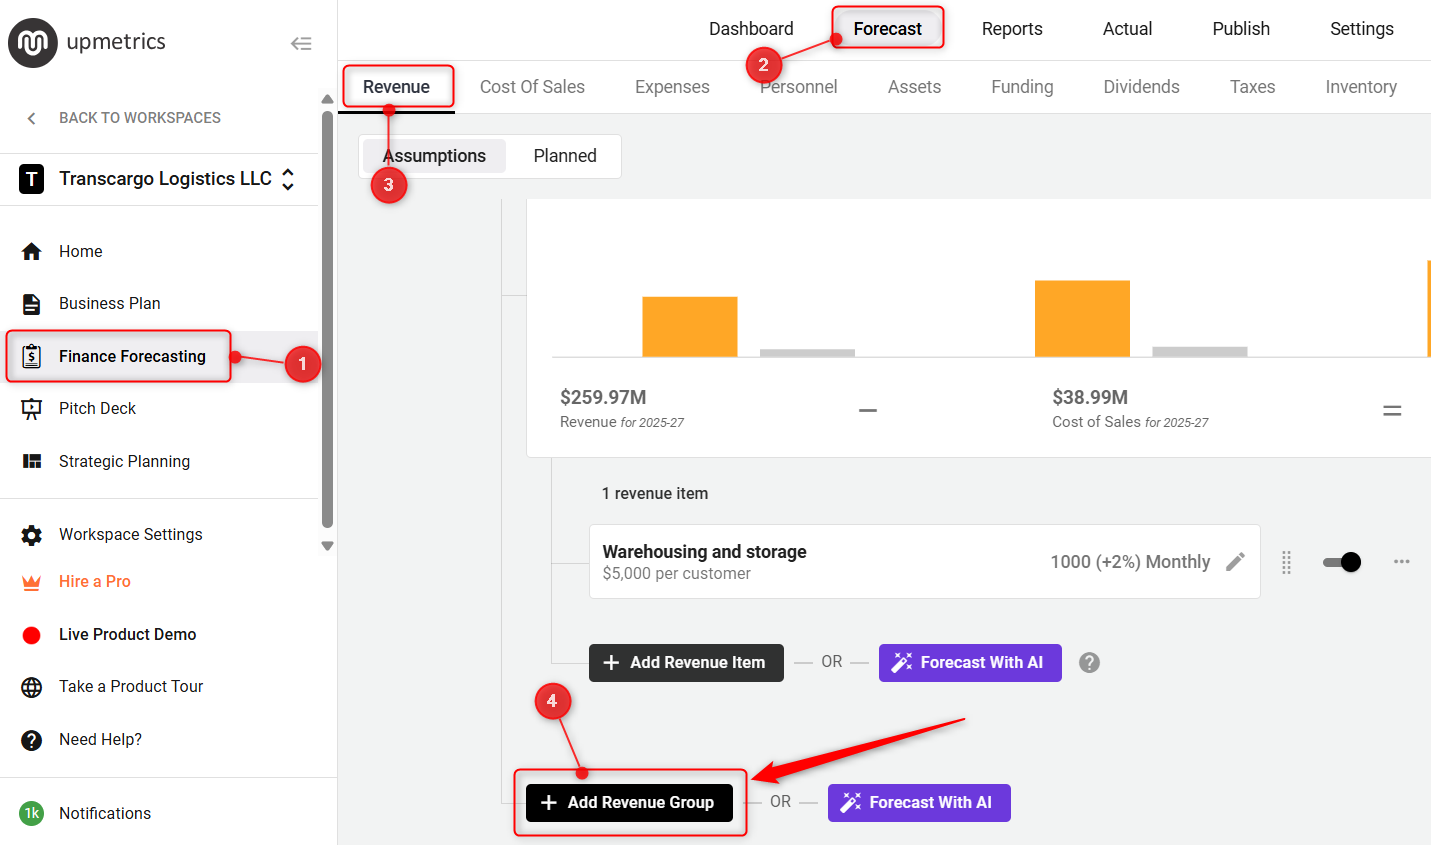The image size is (1431, 845).
Task: Click the BACK TO WORKSPACES link
Action: [x=140, y=118]
